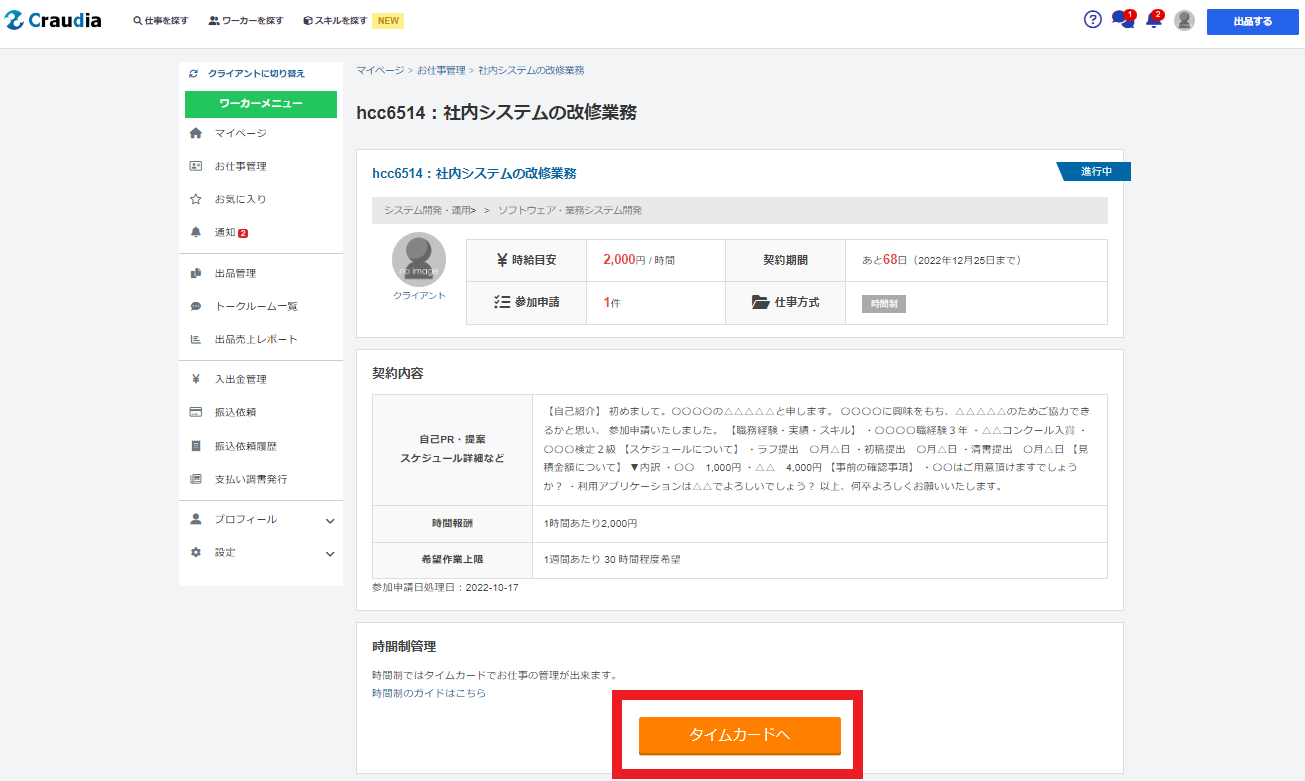Viewport: 1305px width, 781px height.
Task: Click the client no-image profile thumbnail
Action: [x=419, y=260]
